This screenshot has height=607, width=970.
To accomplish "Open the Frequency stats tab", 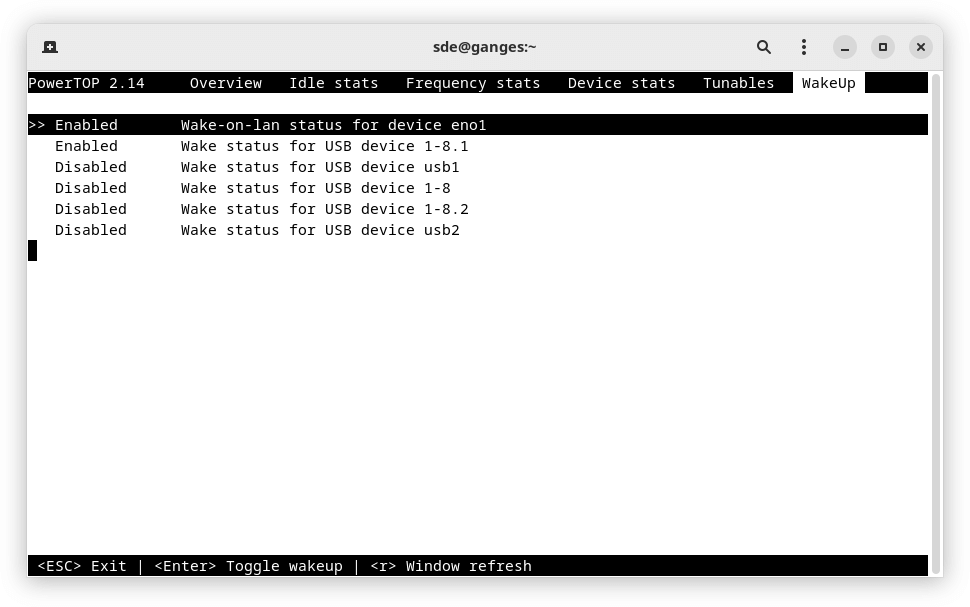I will tap(473, 83).
